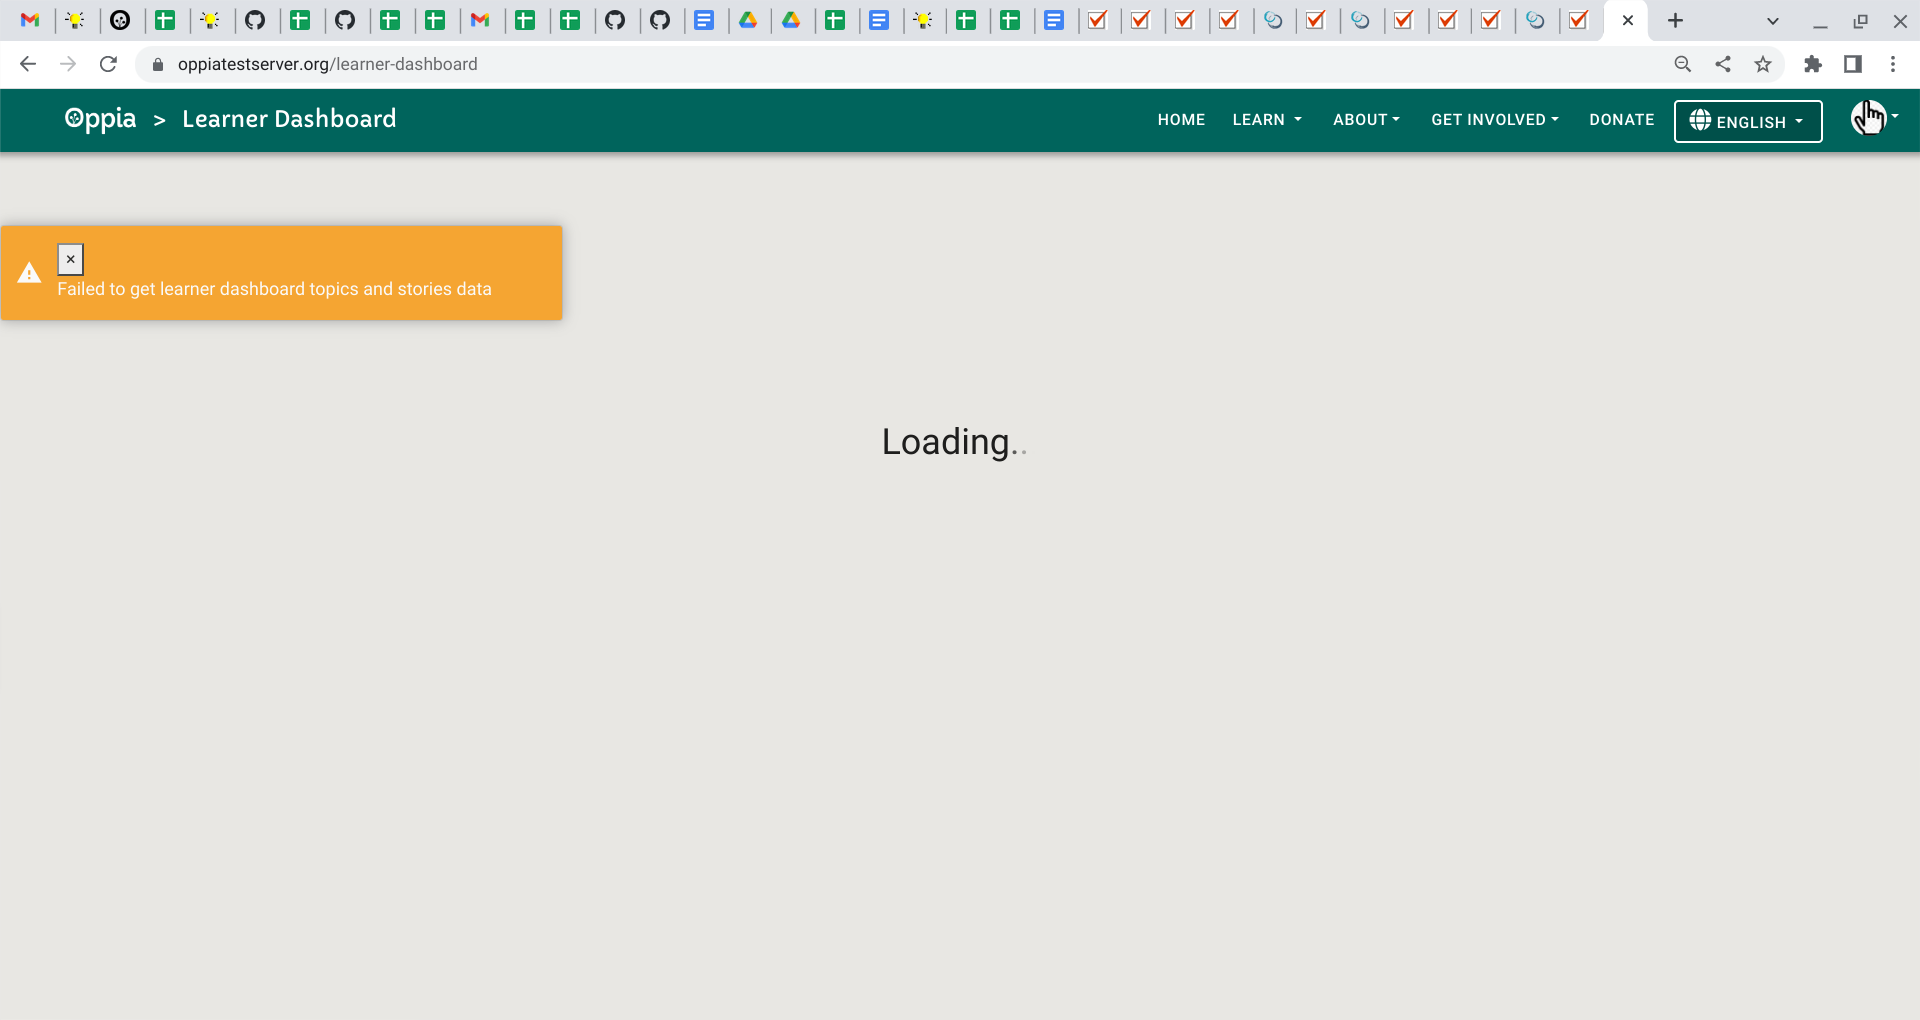Switch to the Gmail browser tab

[x=31, y=20]
